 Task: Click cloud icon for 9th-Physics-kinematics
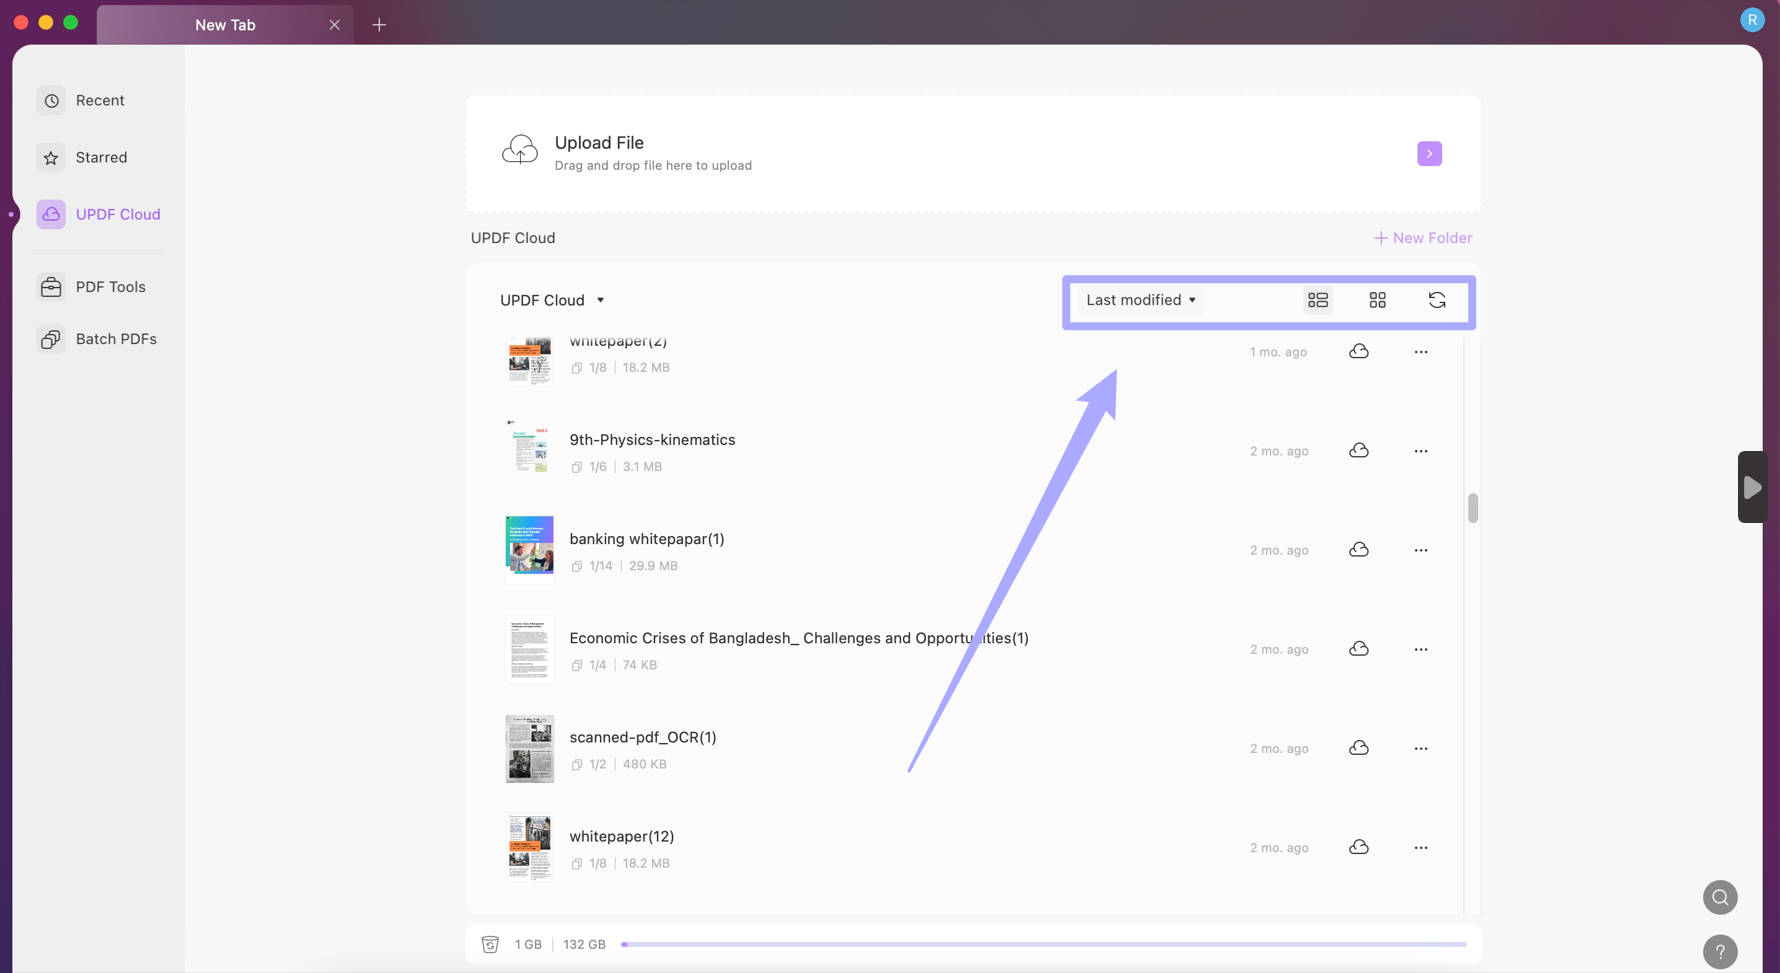pos(1359,450)
